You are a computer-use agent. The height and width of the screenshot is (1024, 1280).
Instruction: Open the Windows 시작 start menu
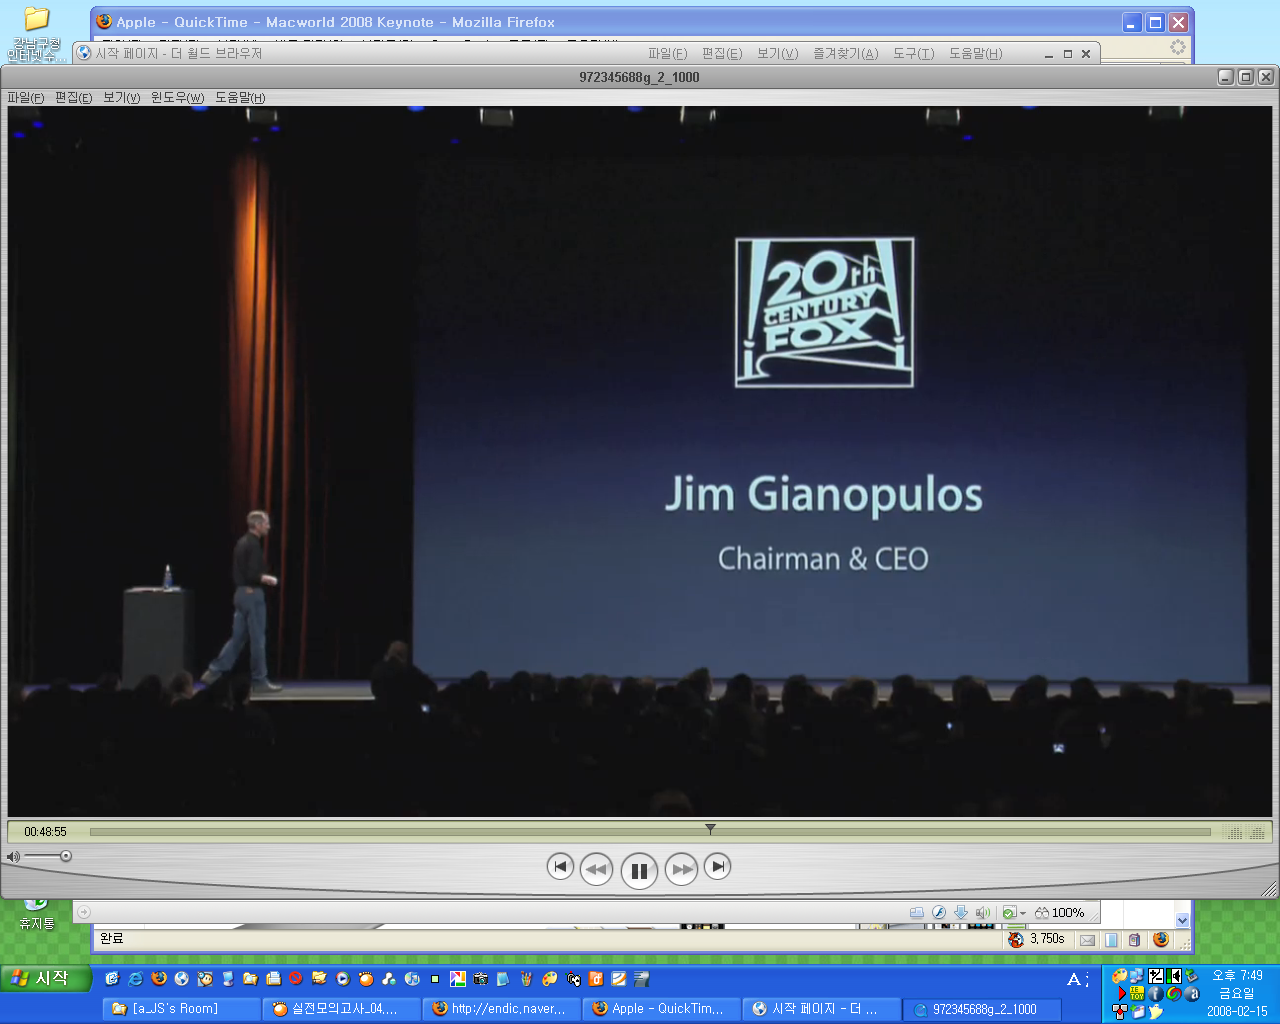coord(45,978)
